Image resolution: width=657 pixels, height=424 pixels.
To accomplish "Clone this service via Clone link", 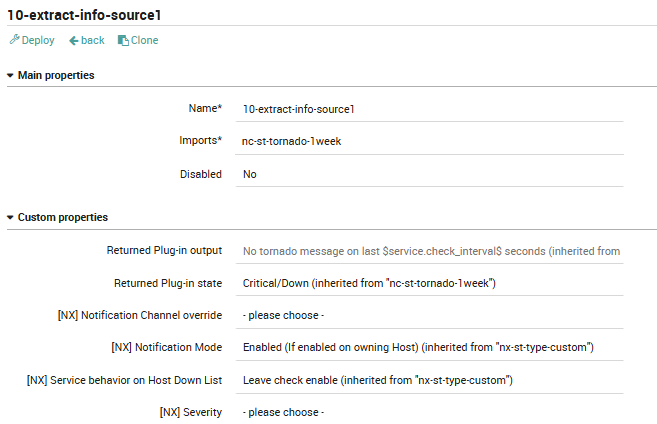I will pos(138,40).
